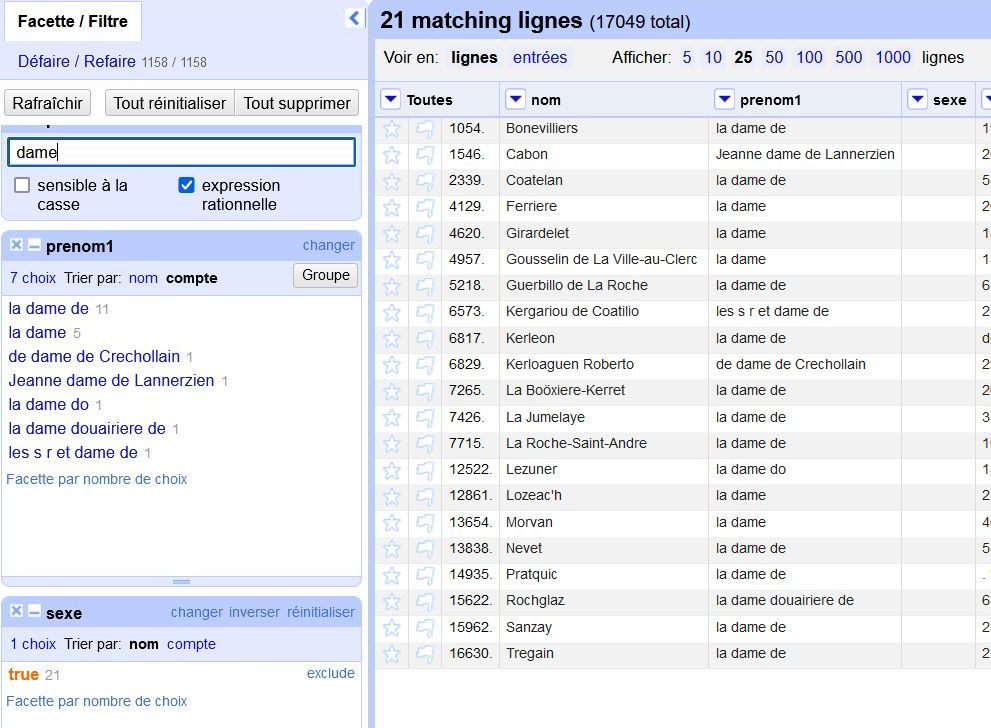Copy the 7 choix link in prenom1 facet
The width and height of the screenshot is (991, 728).
(33, 278)
